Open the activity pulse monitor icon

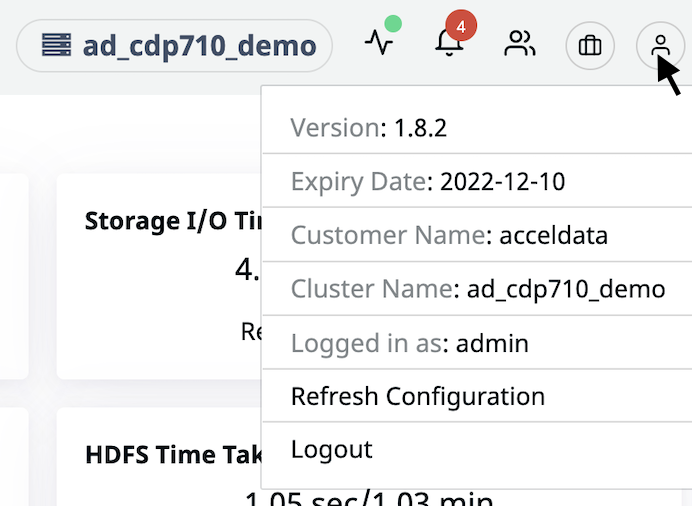click(379, 43)
